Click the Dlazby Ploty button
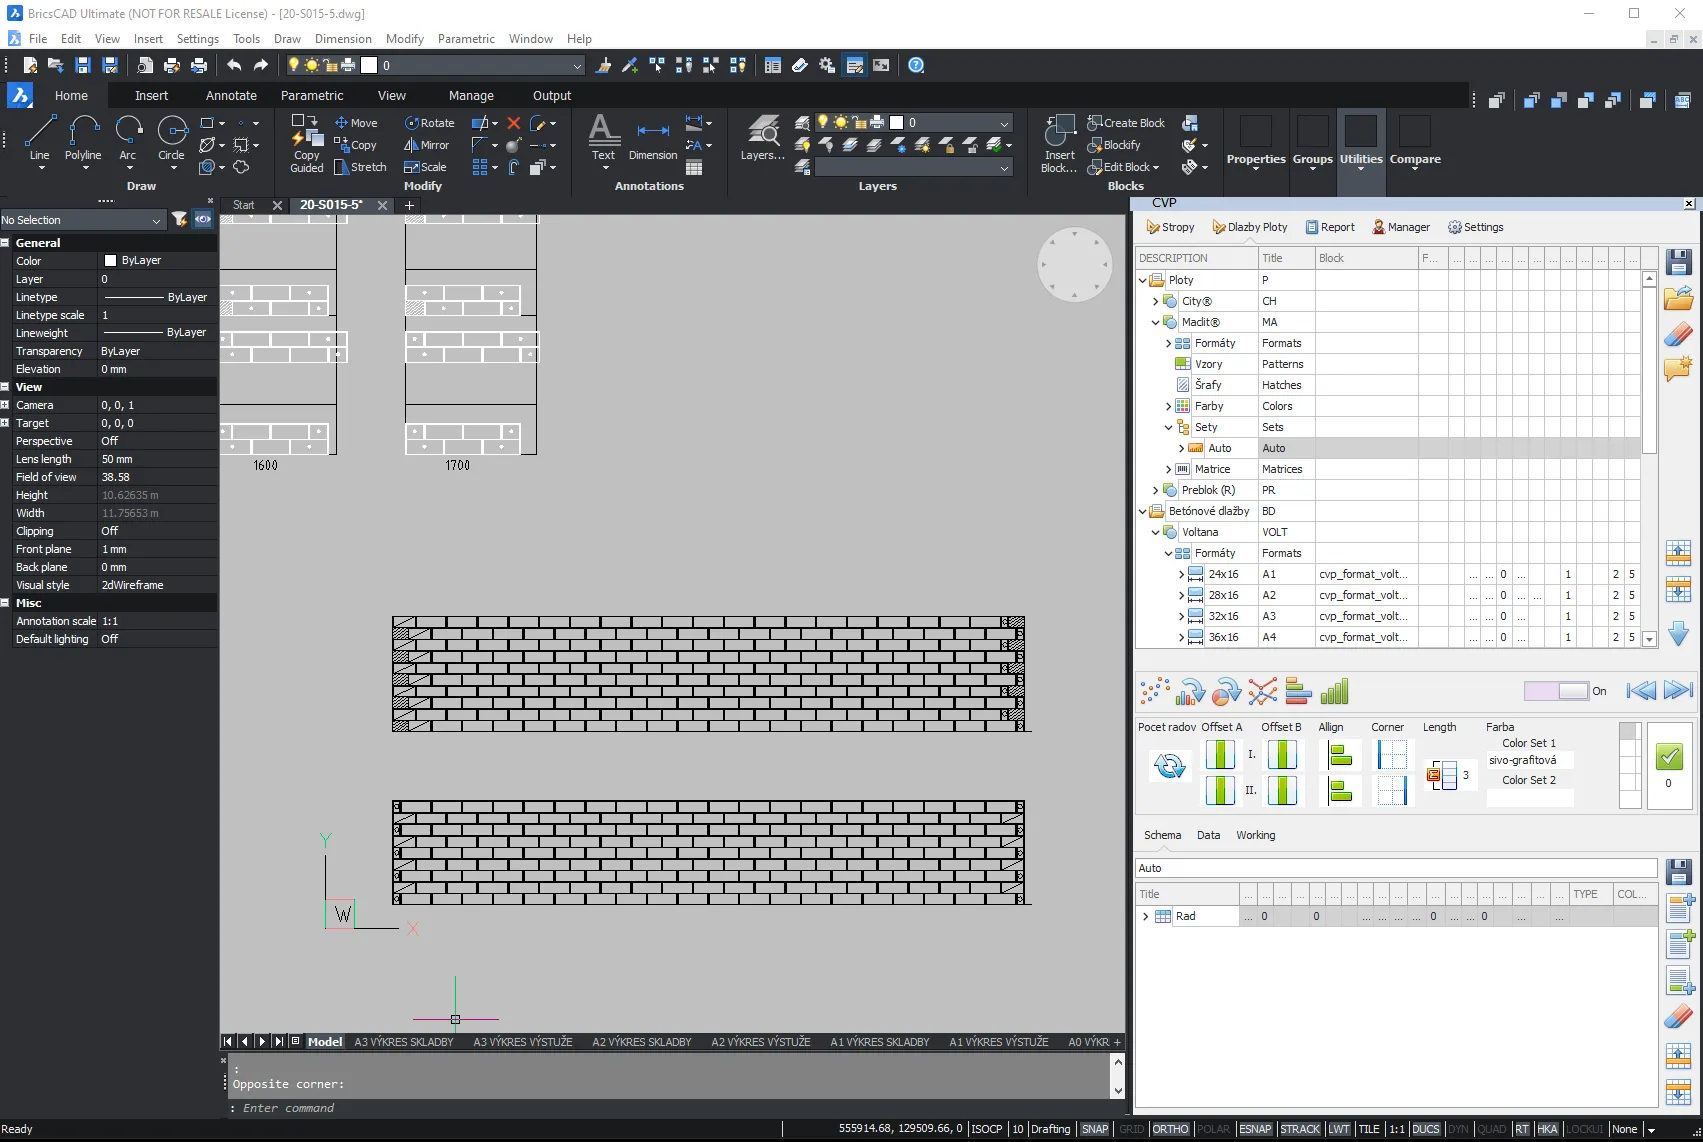Screen dimensions: 1703x1142 click(x=1250, y=227)
